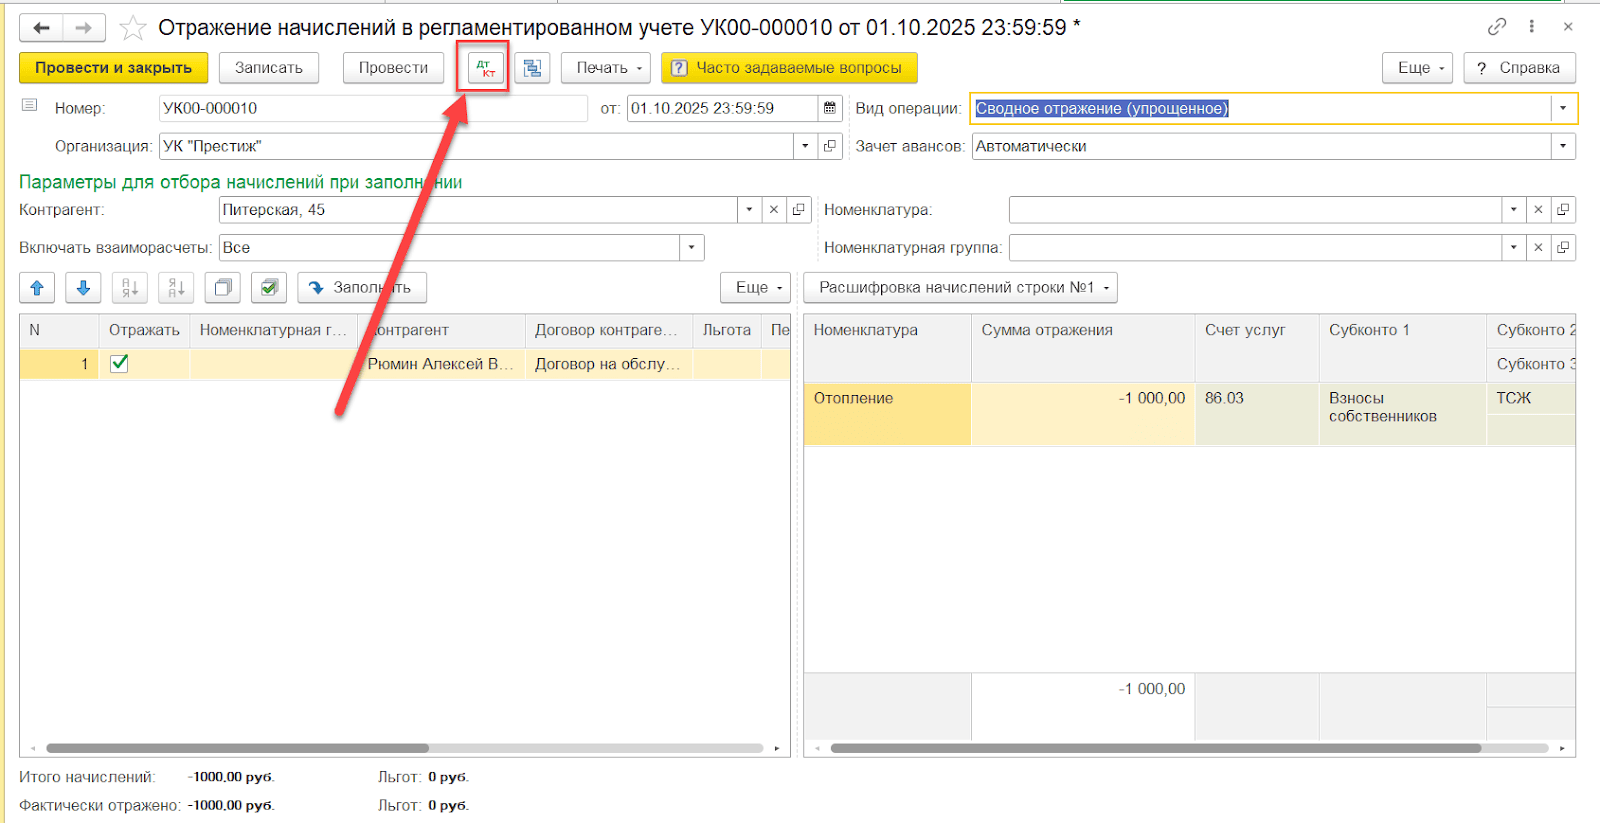Open the Зачет авансов dropdown list
Image resolution: width=1600 pixels, height=823 pixels.
click(1562, 146)
